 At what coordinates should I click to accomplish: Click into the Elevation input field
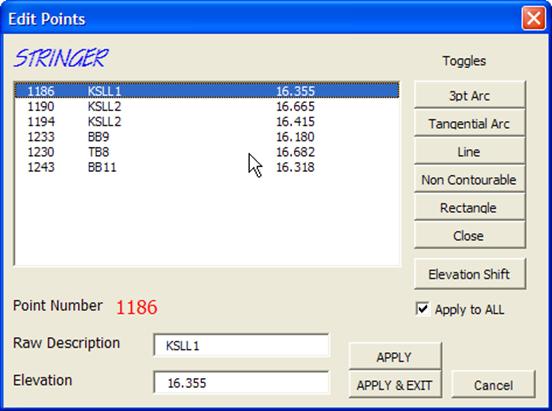[242, 382]
